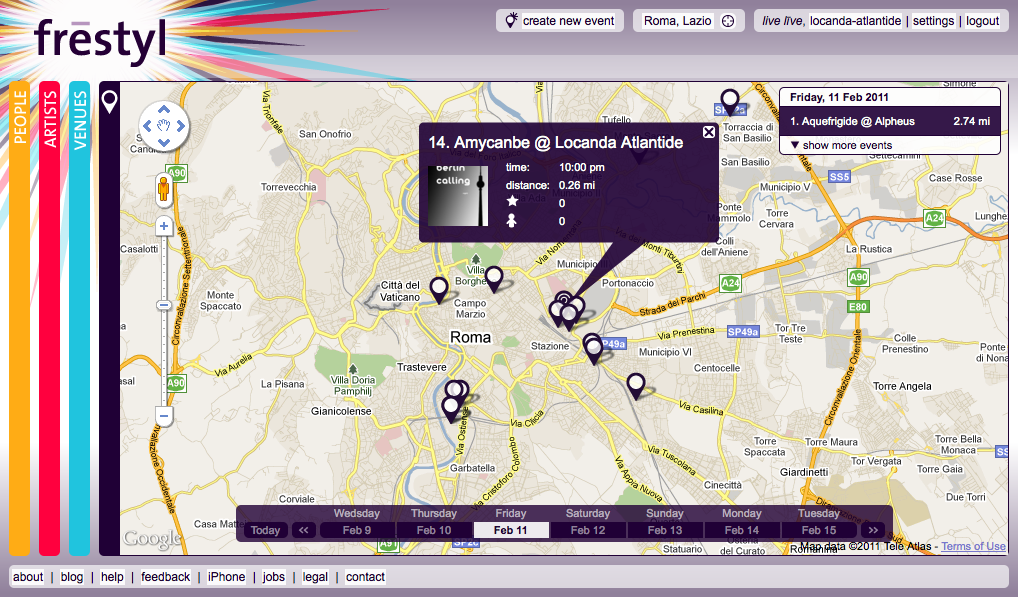
Task: Select the event pin near Via Ostiense
Action: click(x=451, y=409)
